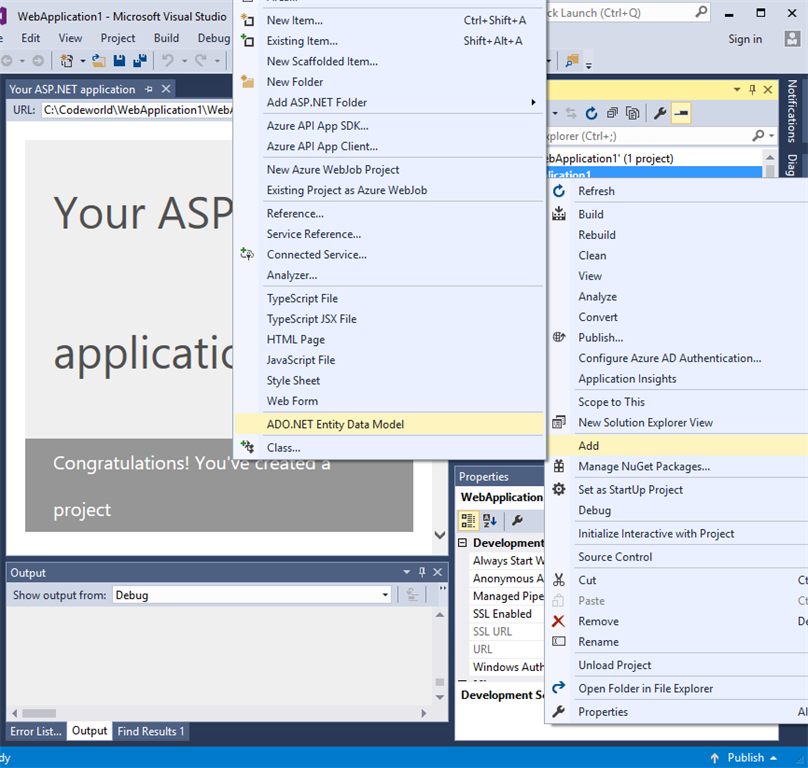808x768 pixels.
Task: Click Collapse All icon in Solution Explorer
Action: pyautogui.click(x=612, y=113)
